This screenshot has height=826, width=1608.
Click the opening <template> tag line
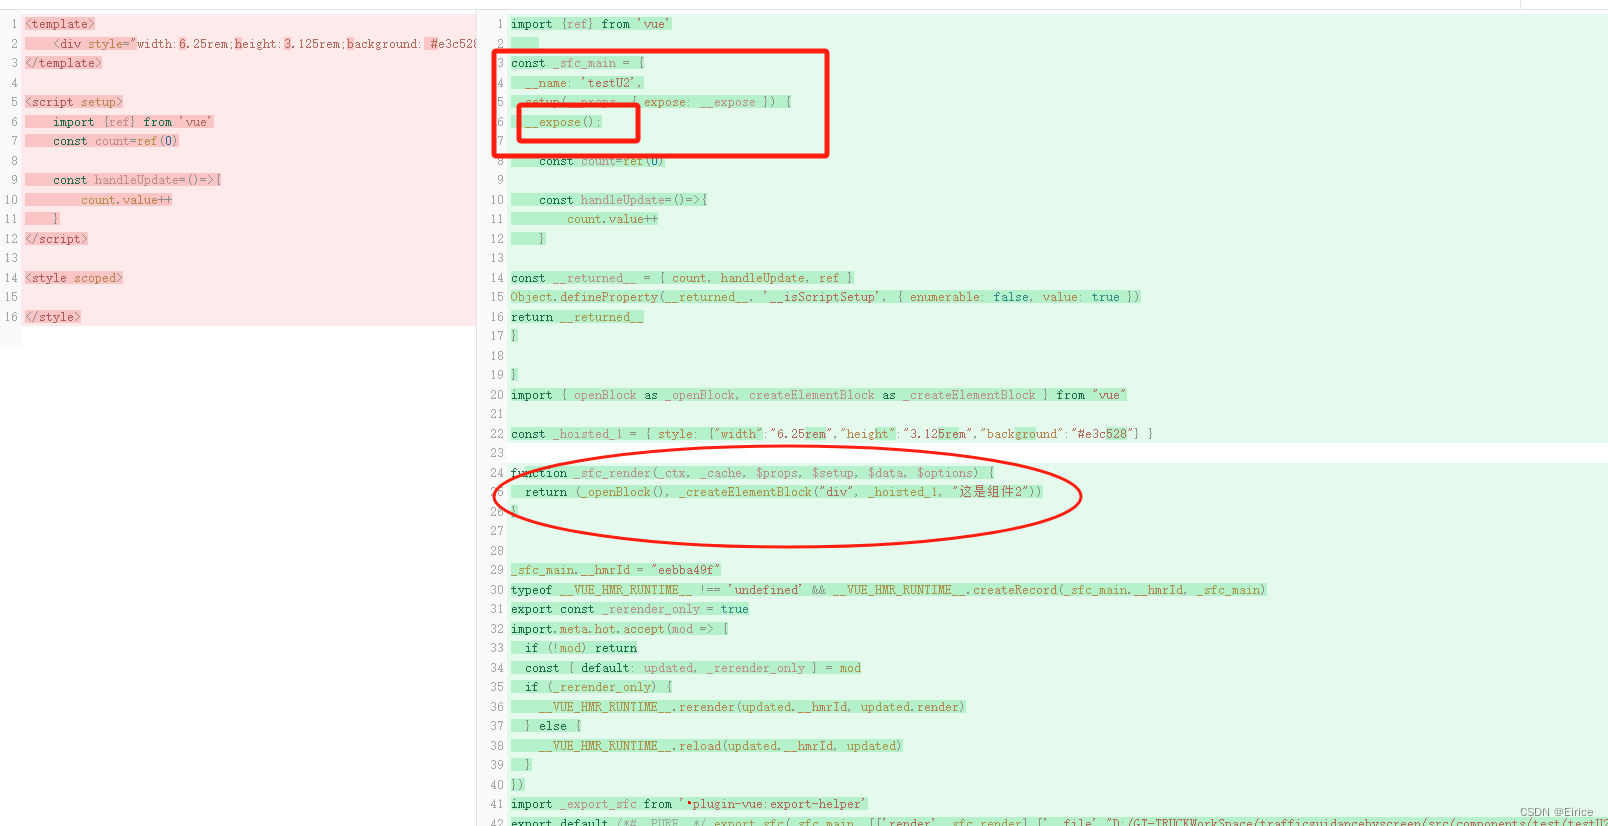pos(60,24)
